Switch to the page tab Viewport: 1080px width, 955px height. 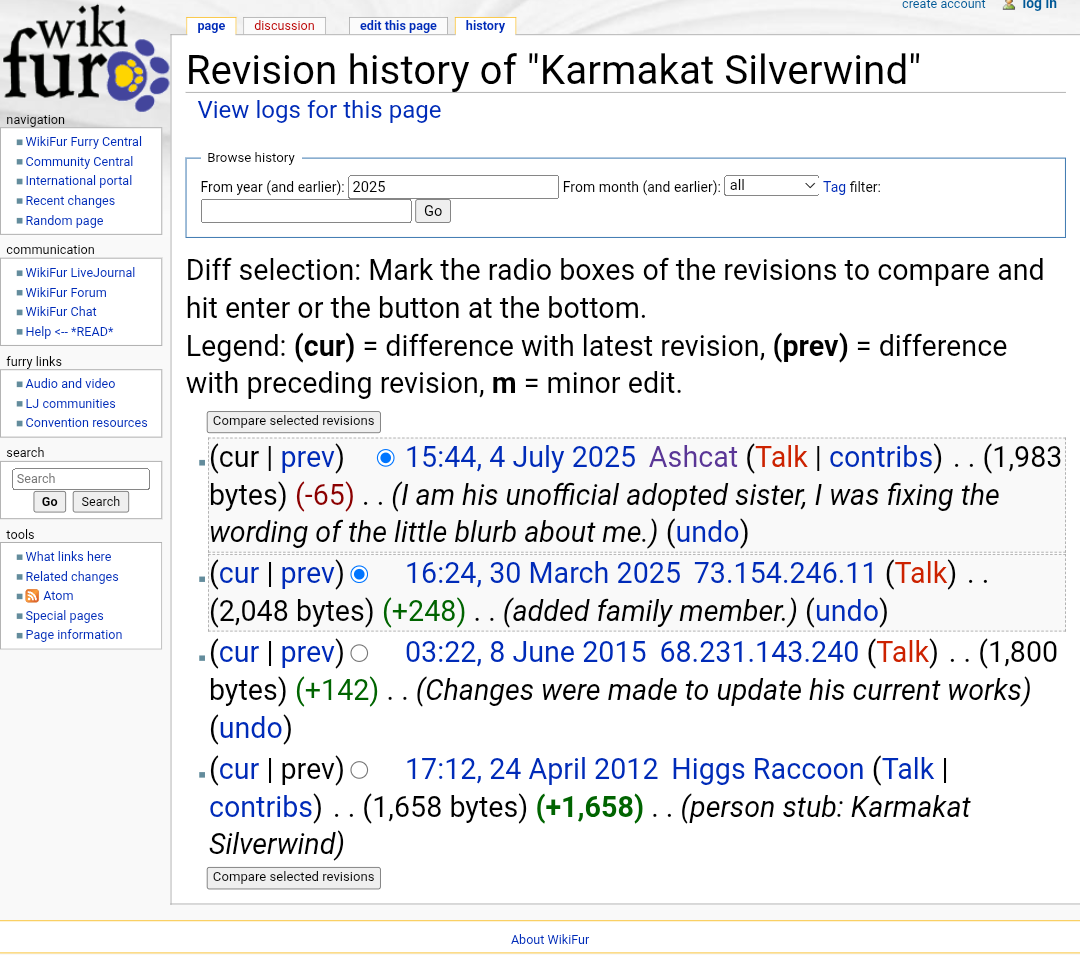[x=211, y=26]
